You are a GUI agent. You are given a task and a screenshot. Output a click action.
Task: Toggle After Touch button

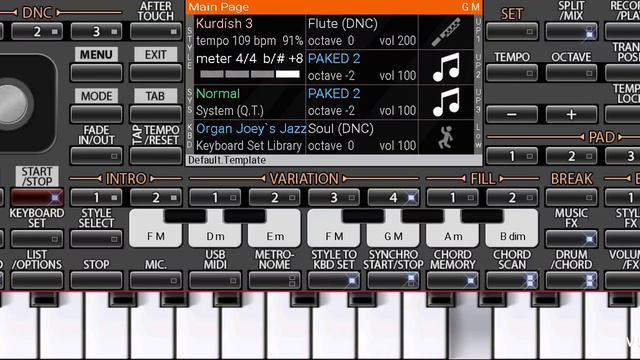click(156, 31)
